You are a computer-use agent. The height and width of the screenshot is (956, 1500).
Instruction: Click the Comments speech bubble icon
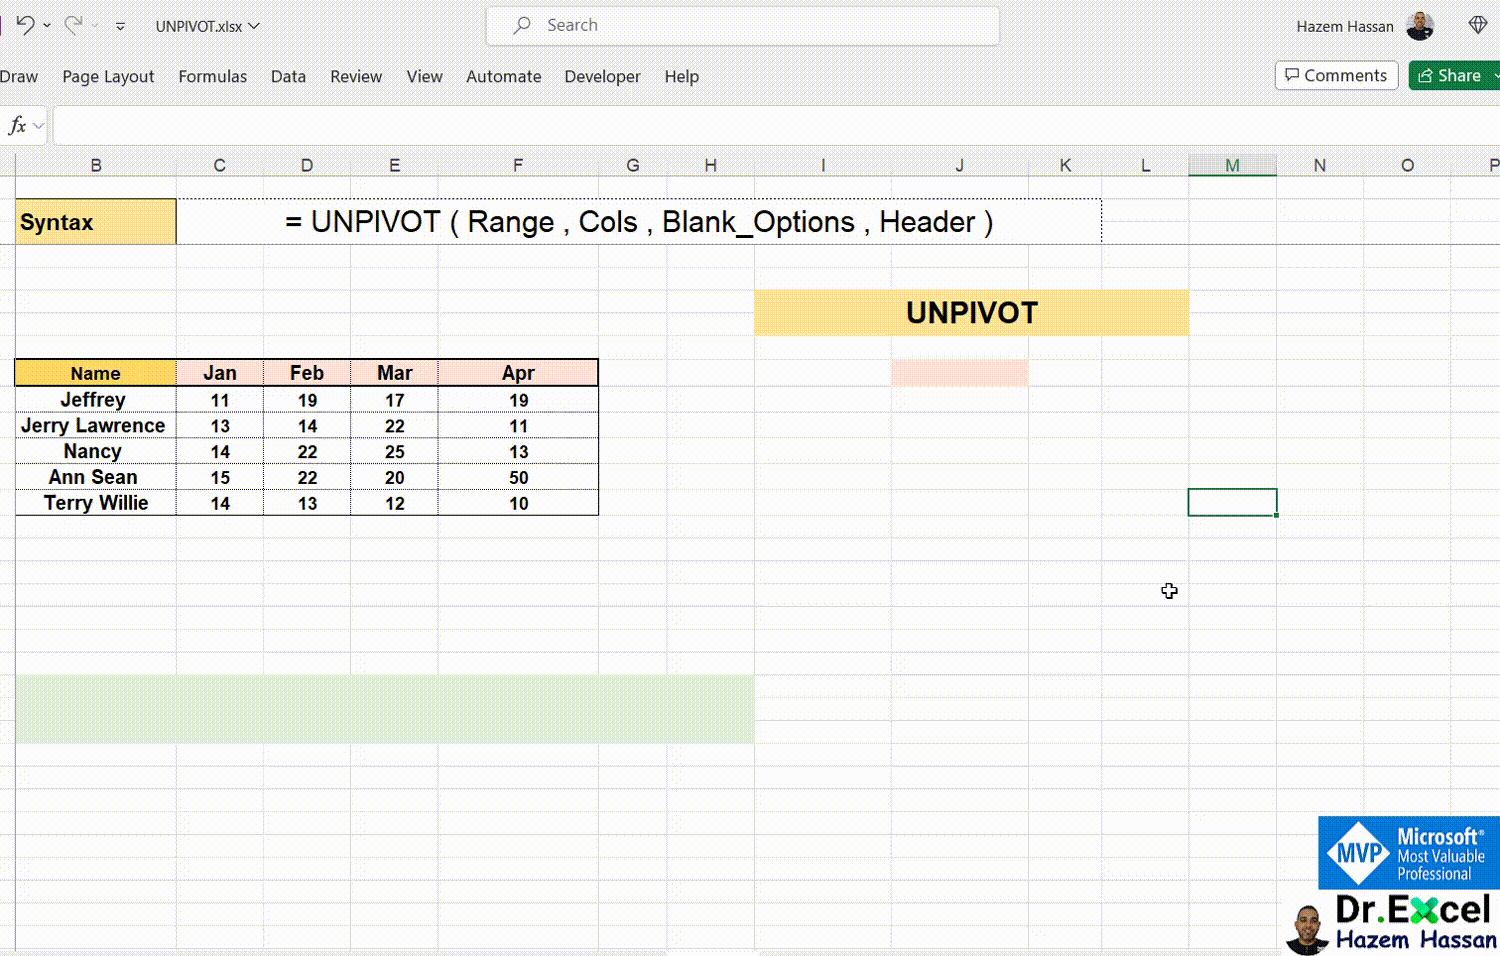coord(1294,75)
